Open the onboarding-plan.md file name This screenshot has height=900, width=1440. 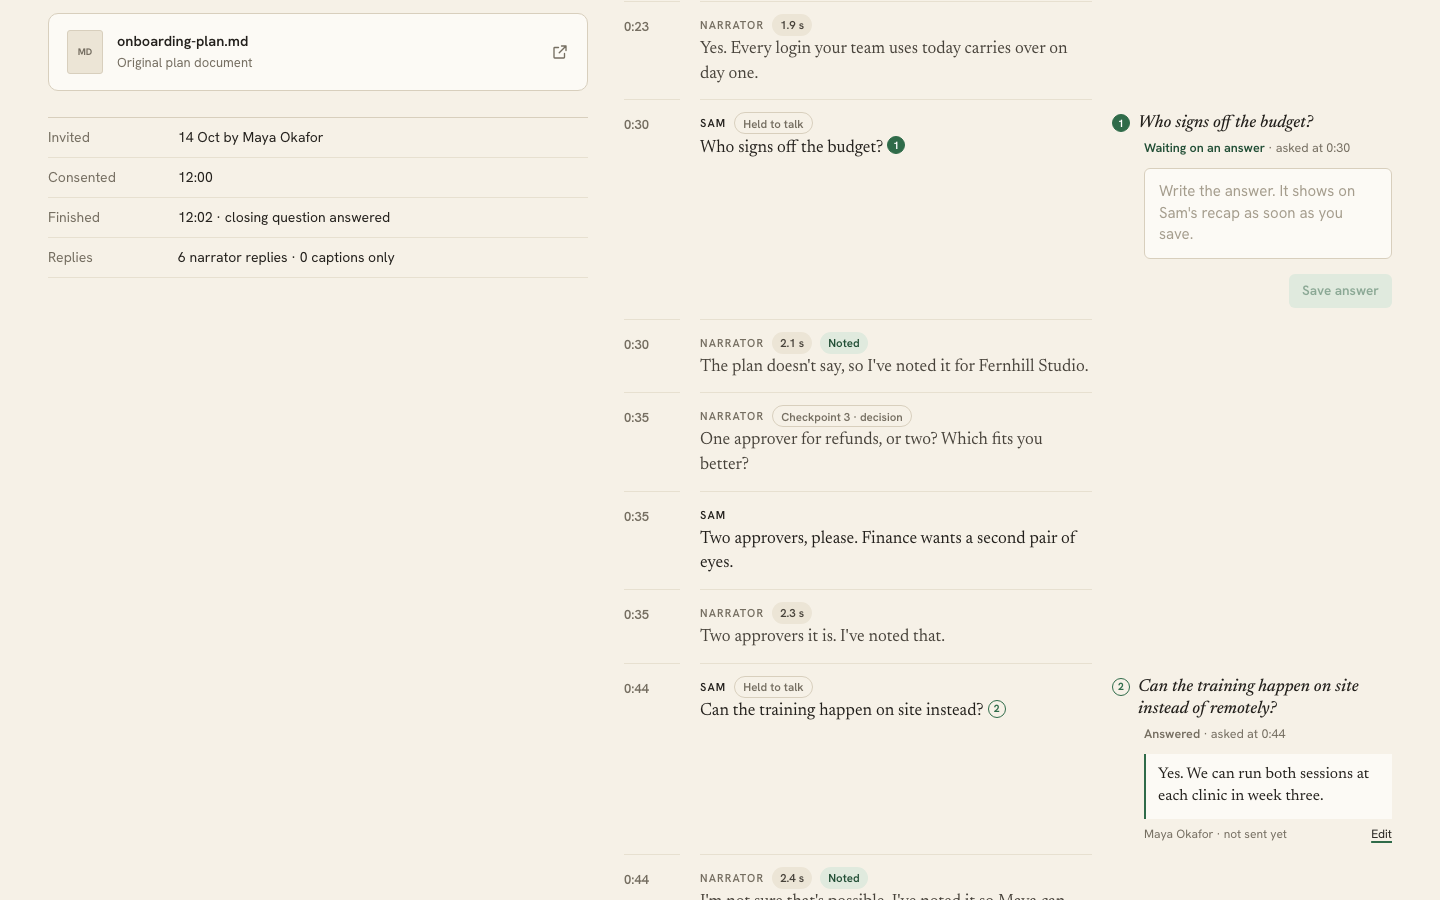(x=182, y=41)
